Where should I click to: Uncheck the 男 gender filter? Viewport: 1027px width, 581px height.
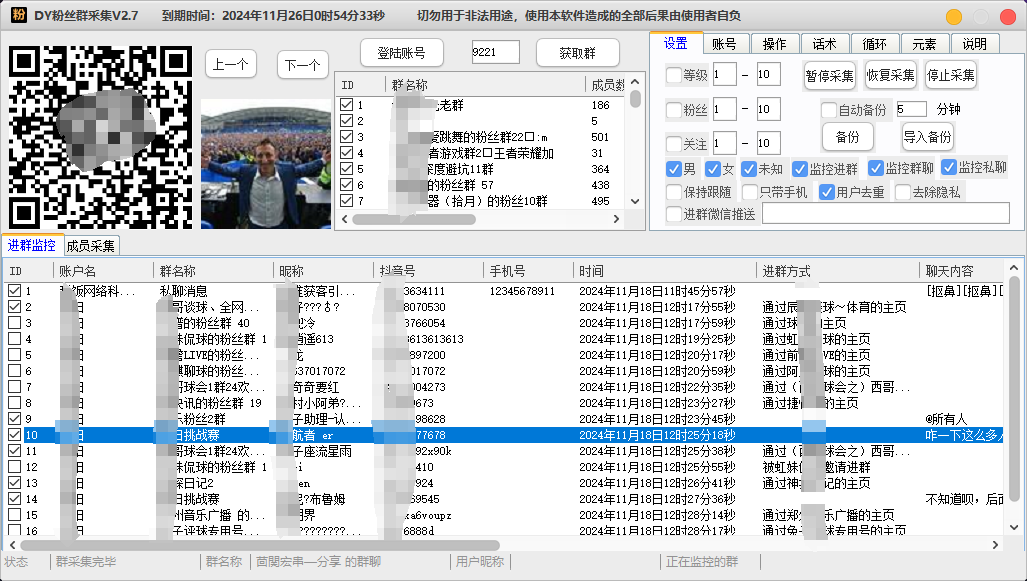click(x=674, y=169)
